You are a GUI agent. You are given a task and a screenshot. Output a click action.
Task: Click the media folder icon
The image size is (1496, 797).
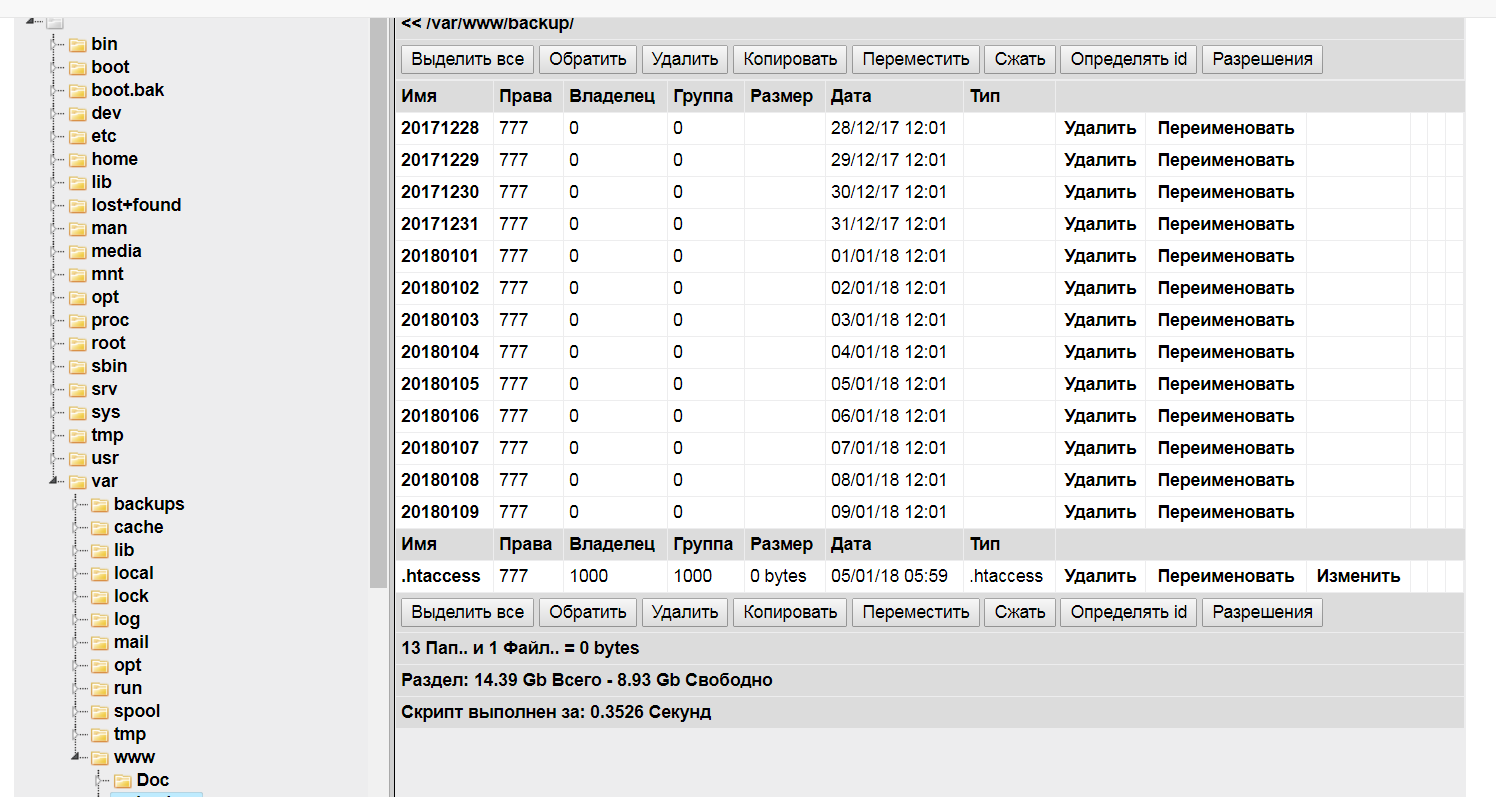click(77, 251)
